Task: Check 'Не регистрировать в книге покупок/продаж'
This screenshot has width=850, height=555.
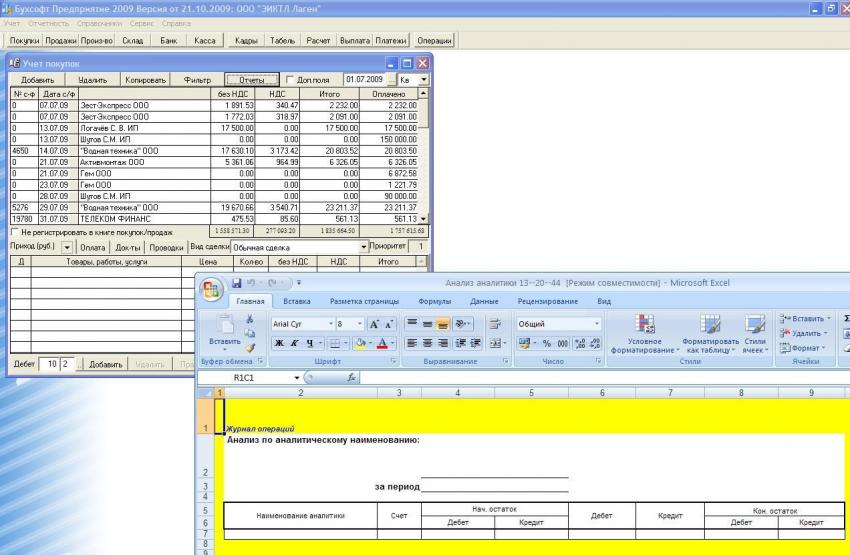Action: point(14,232)
